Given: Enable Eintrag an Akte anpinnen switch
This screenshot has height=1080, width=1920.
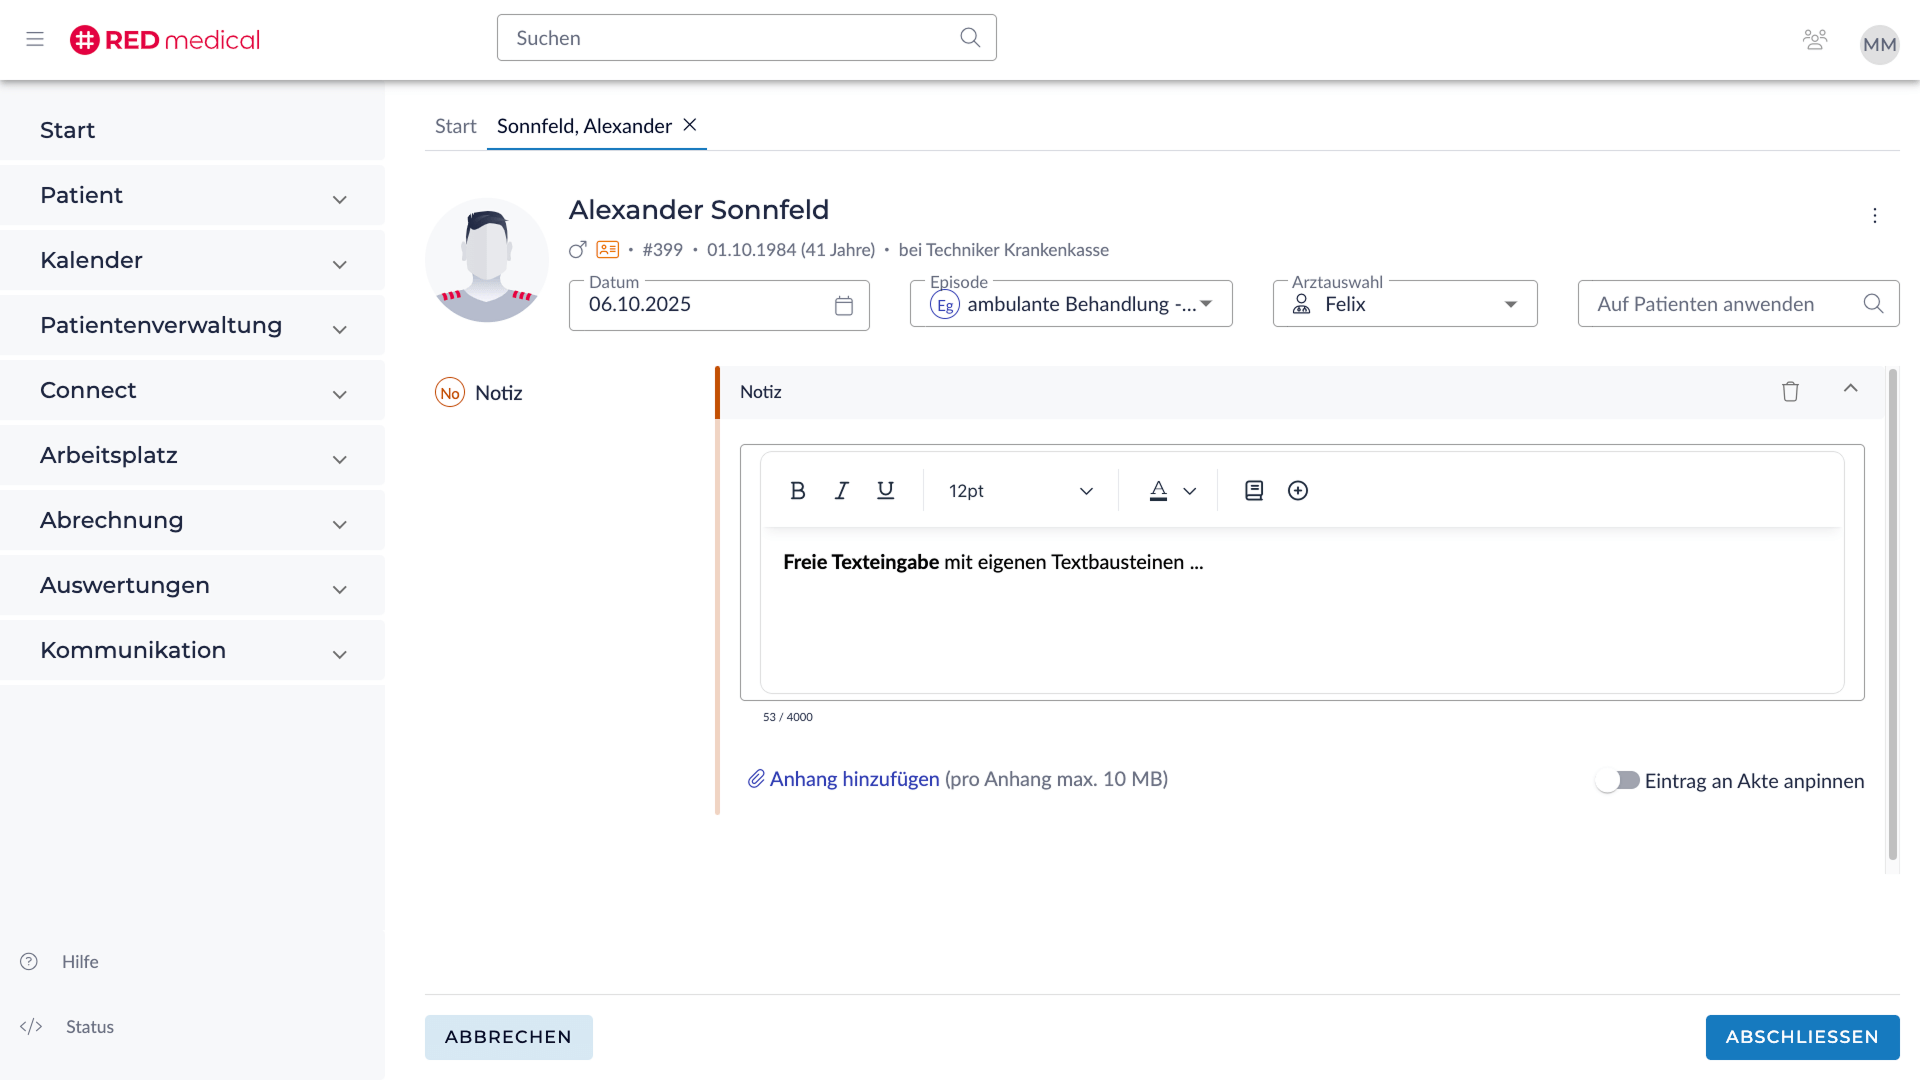Looking at the screenshot, I should pyautogui.click(x=1617, y=781).
